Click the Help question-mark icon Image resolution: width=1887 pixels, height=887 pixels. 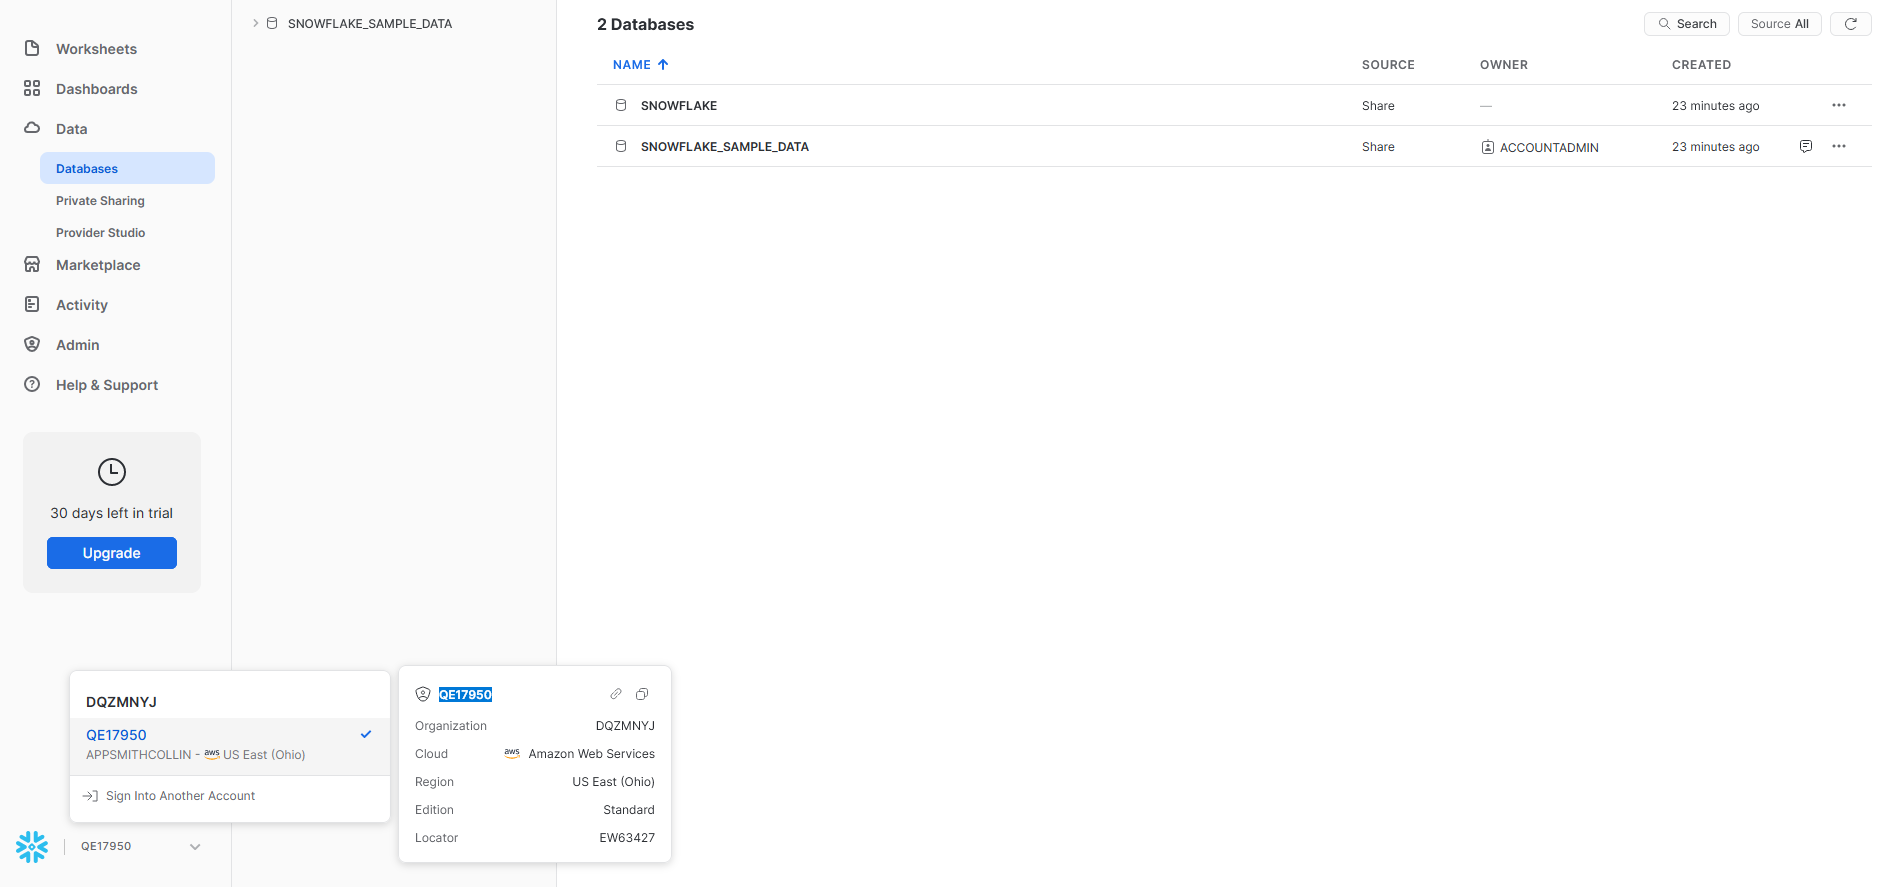coord(32,384)
